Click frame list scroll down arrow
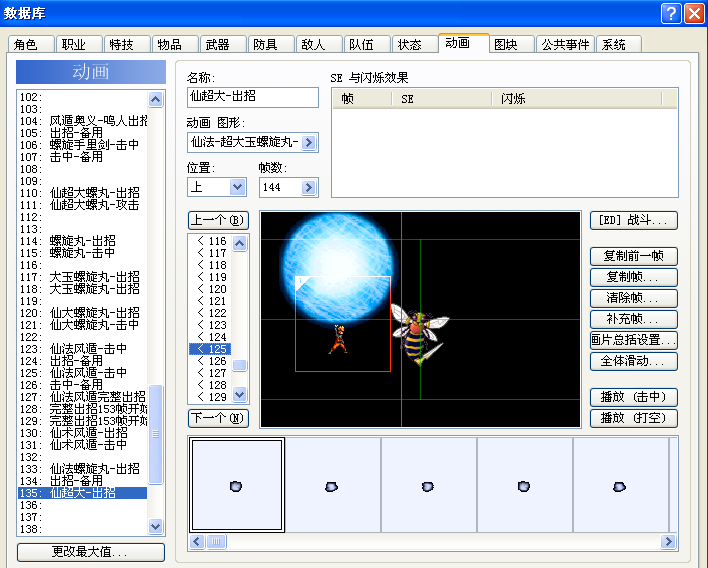This screenshot has height=568, width=708. (240, 394)
